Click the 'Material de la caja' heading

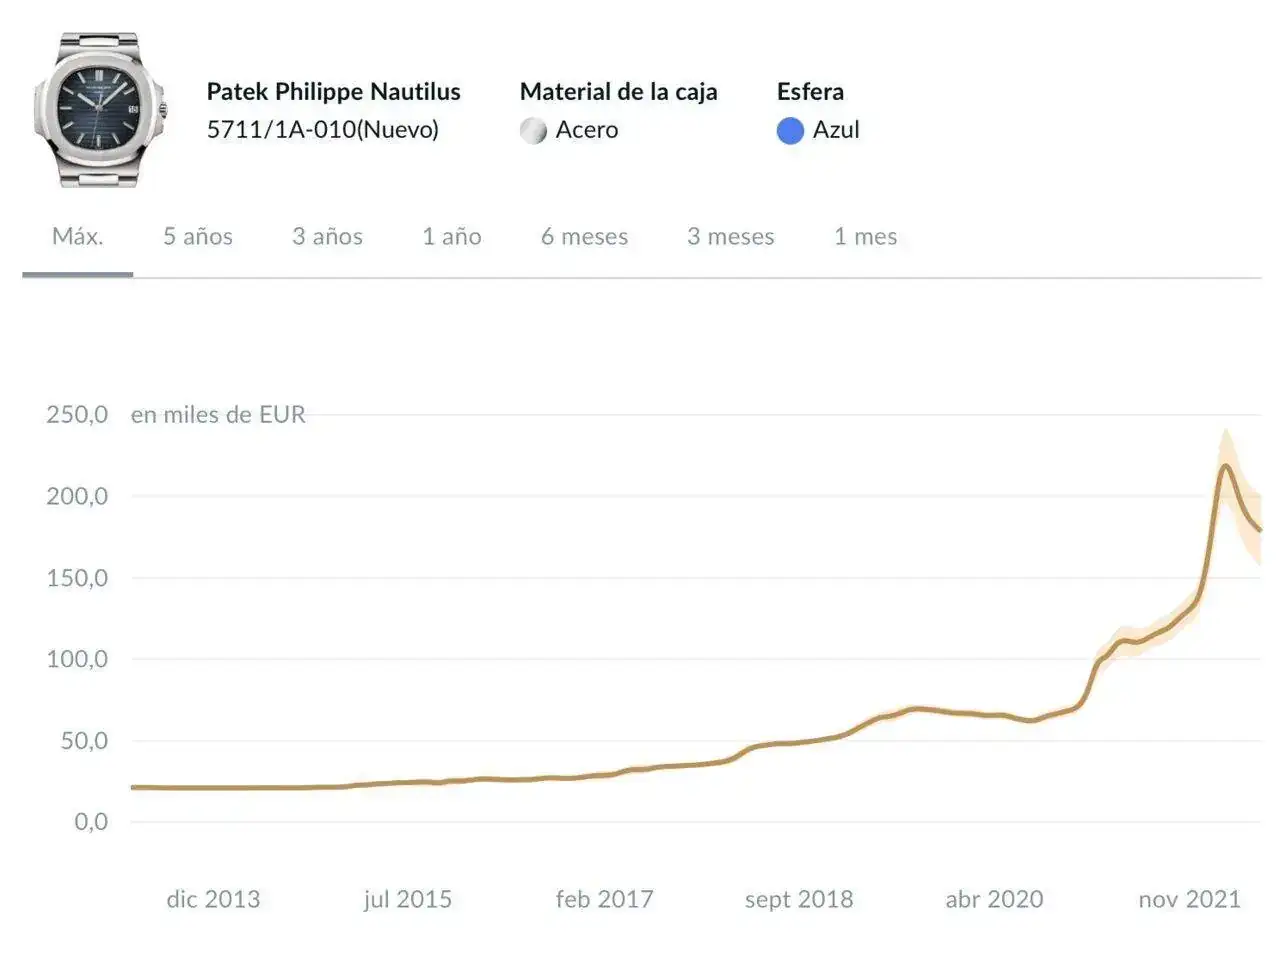618,92
